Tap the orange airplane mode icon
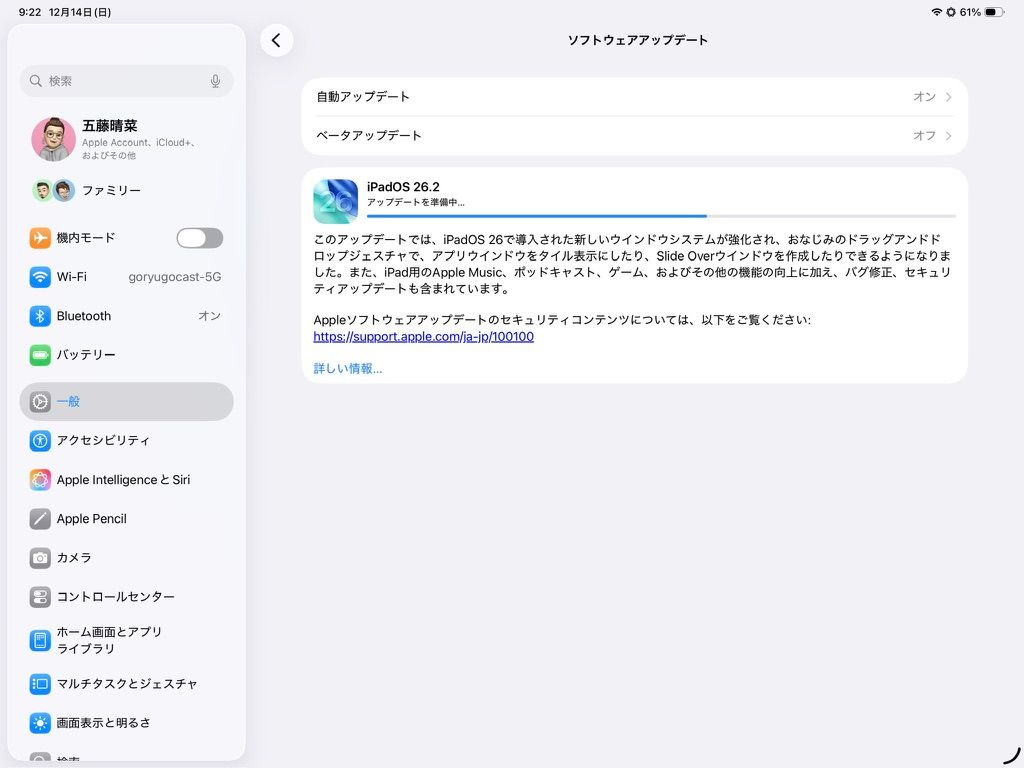1024x768 pixels. (40, 238)
